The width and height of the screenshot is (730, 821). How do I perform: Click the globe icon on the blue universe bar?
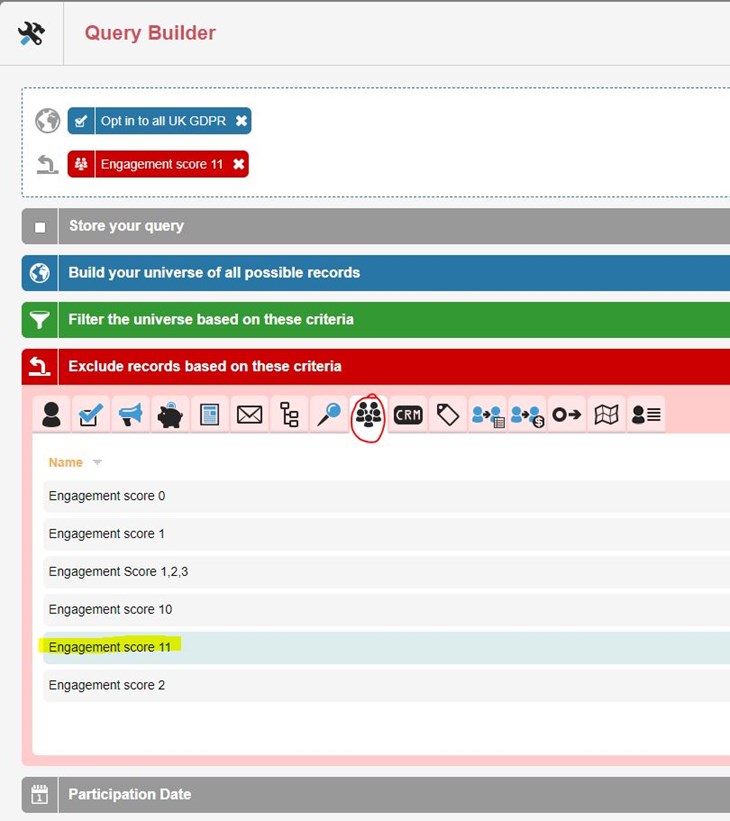click(x=40, y=273)
